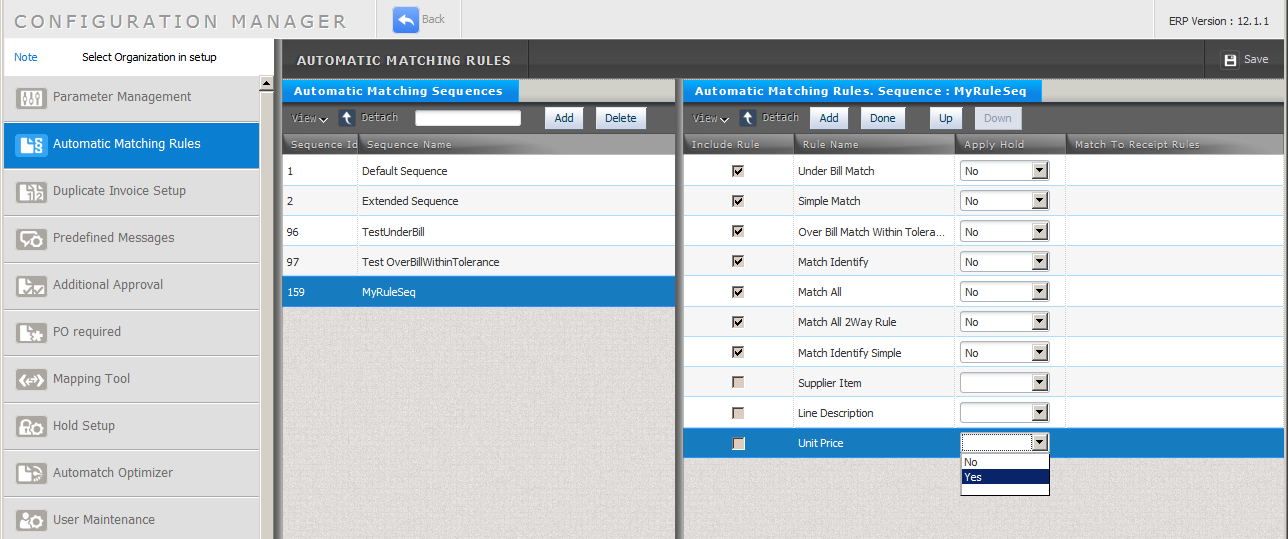The image size is (1288, 539).
Task: Uncheck Include Rule for Under Bill Match
Action: point(738,171)
